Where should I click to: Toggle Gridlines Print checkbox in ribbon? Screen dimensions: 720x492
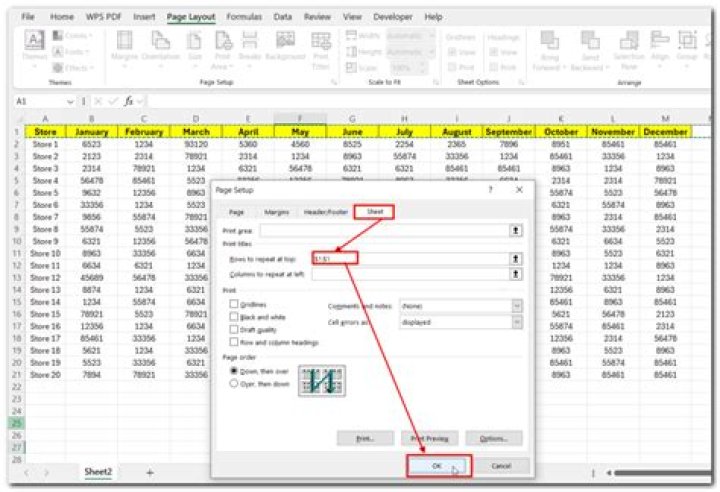pos(452,67)
